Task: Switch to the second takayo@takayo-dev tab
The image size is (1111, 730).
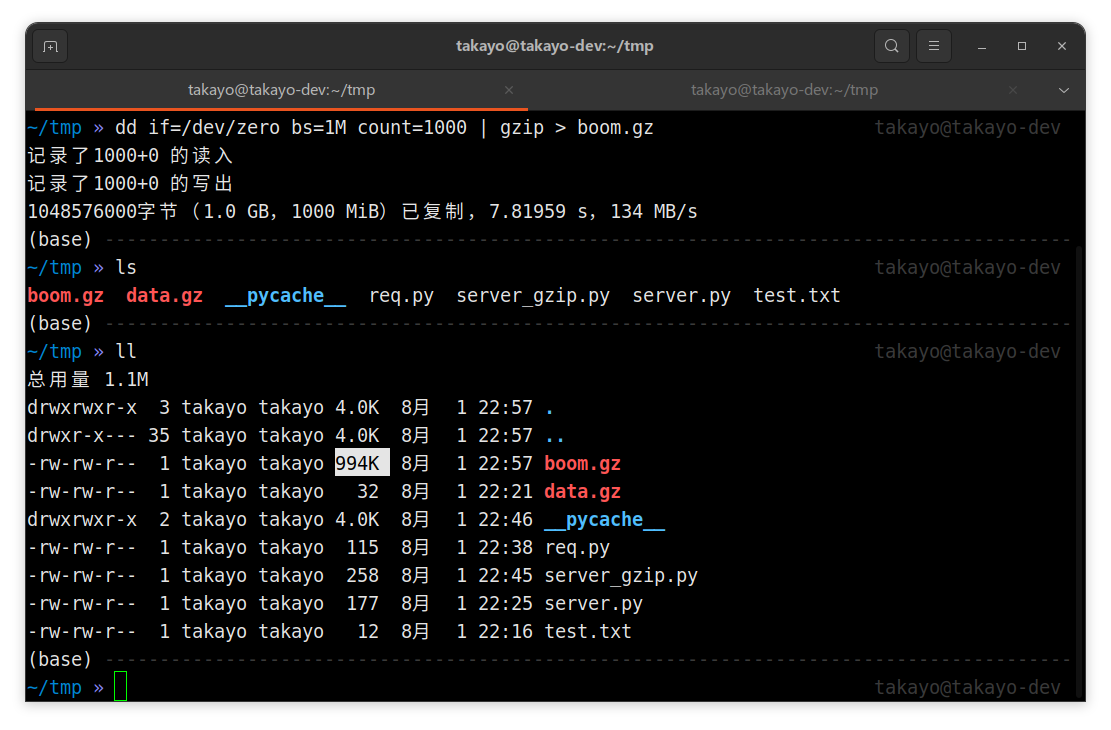Action: coord(784,89)
